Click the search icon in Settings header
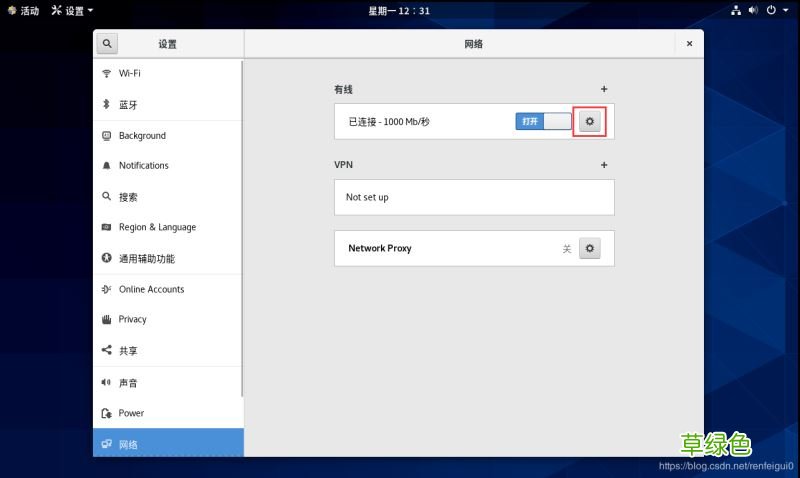 [107, 44]
